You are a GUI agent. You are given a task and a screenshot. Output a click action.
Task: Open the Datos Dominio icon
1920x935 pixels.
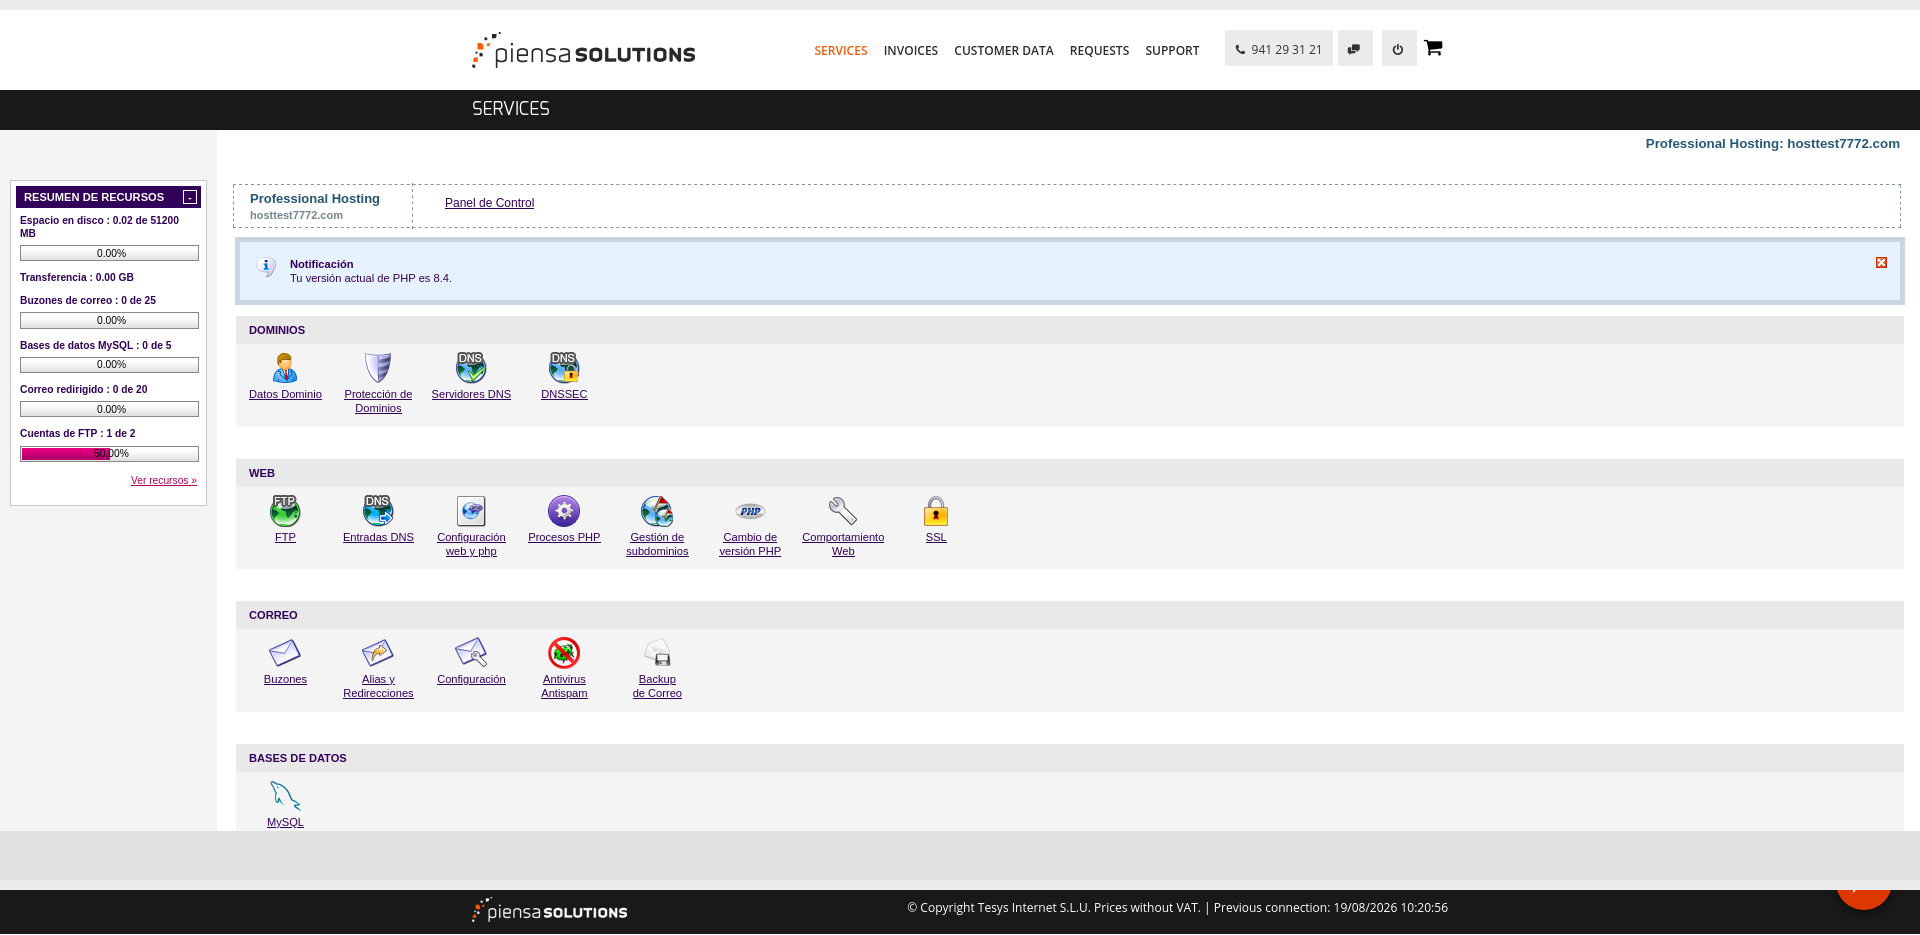(285, 368)
